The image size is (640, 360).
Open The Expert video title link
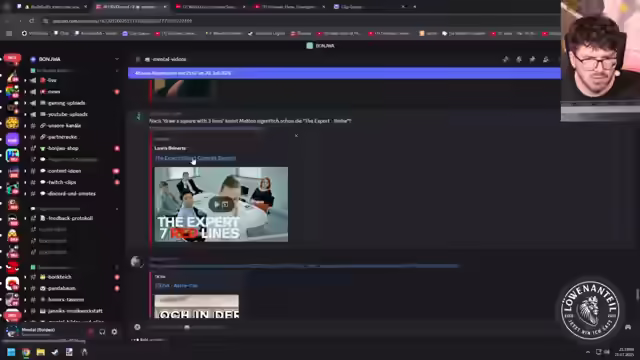196,158
